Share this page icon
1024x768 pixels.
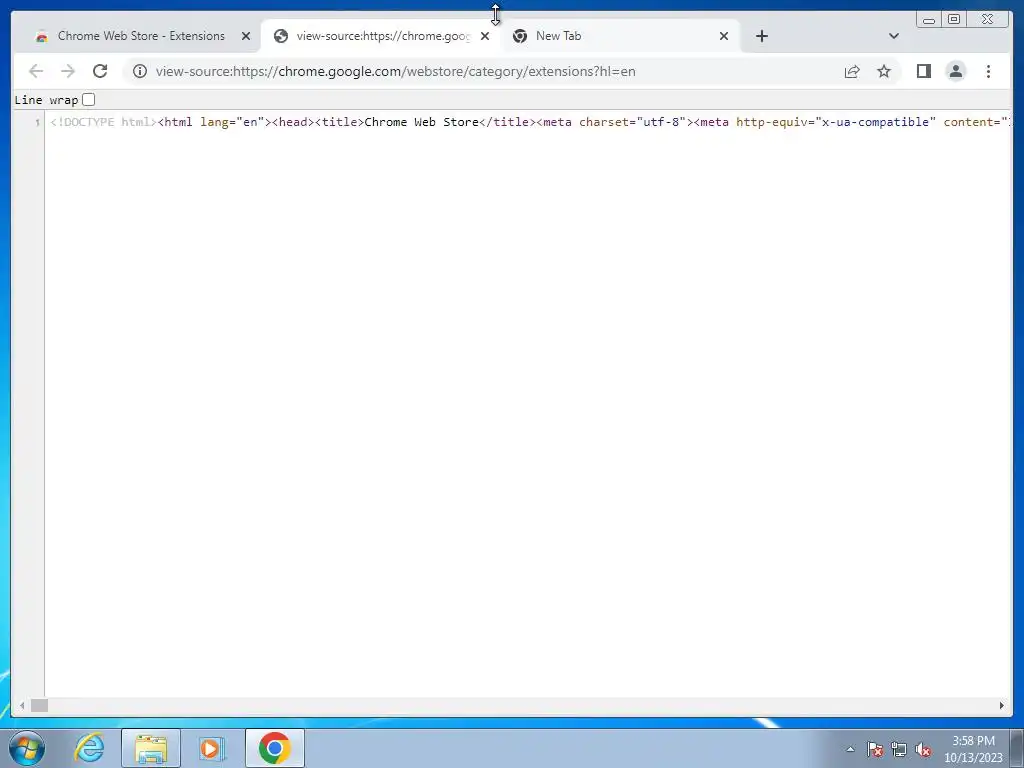tap(852, 71)
